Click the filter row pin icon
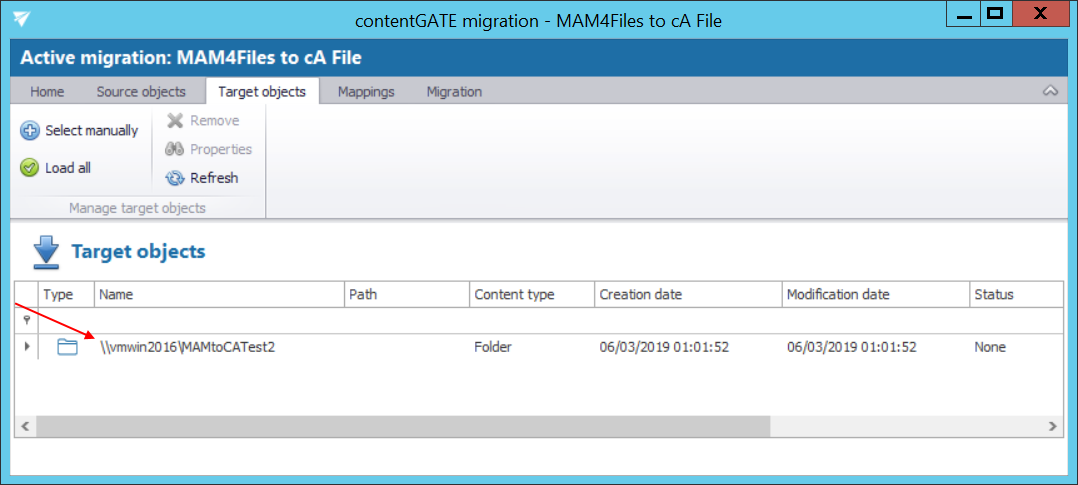 point(26,320)
